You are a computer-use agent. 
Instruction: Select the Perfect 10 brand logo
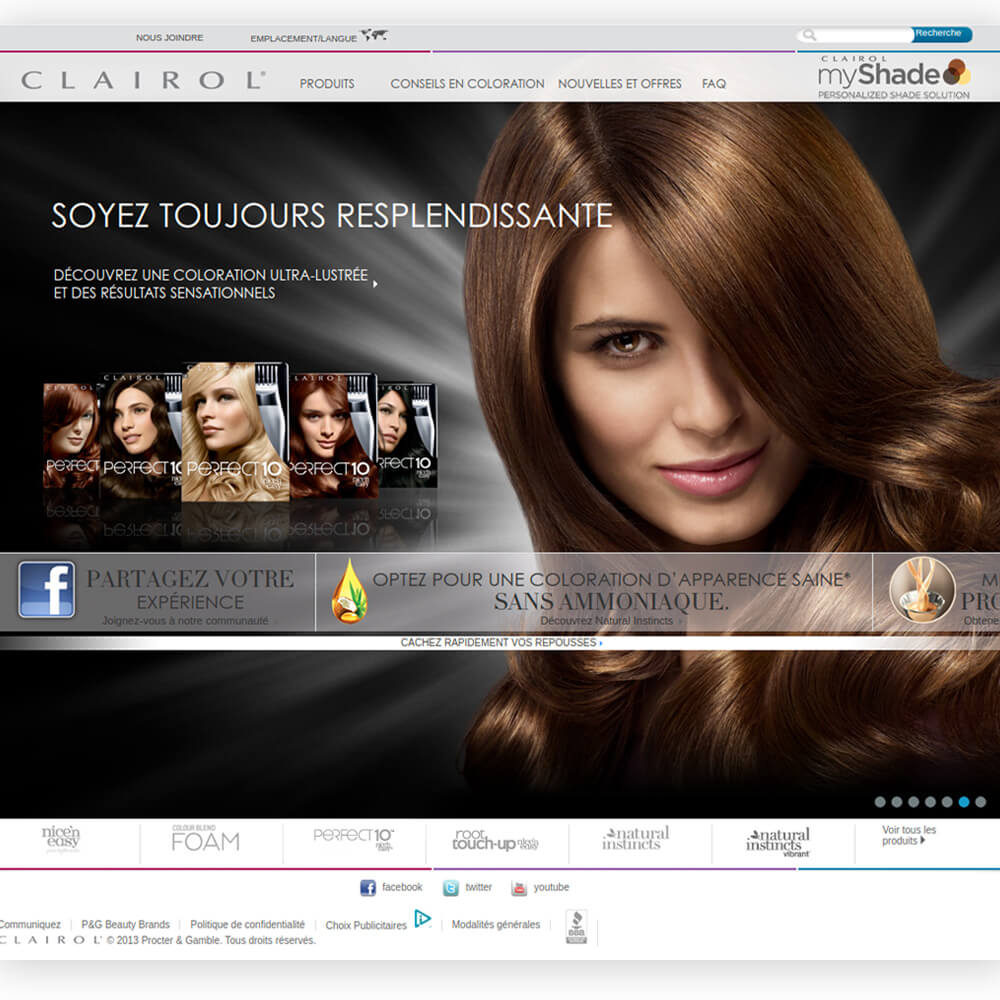pos(353,839)
